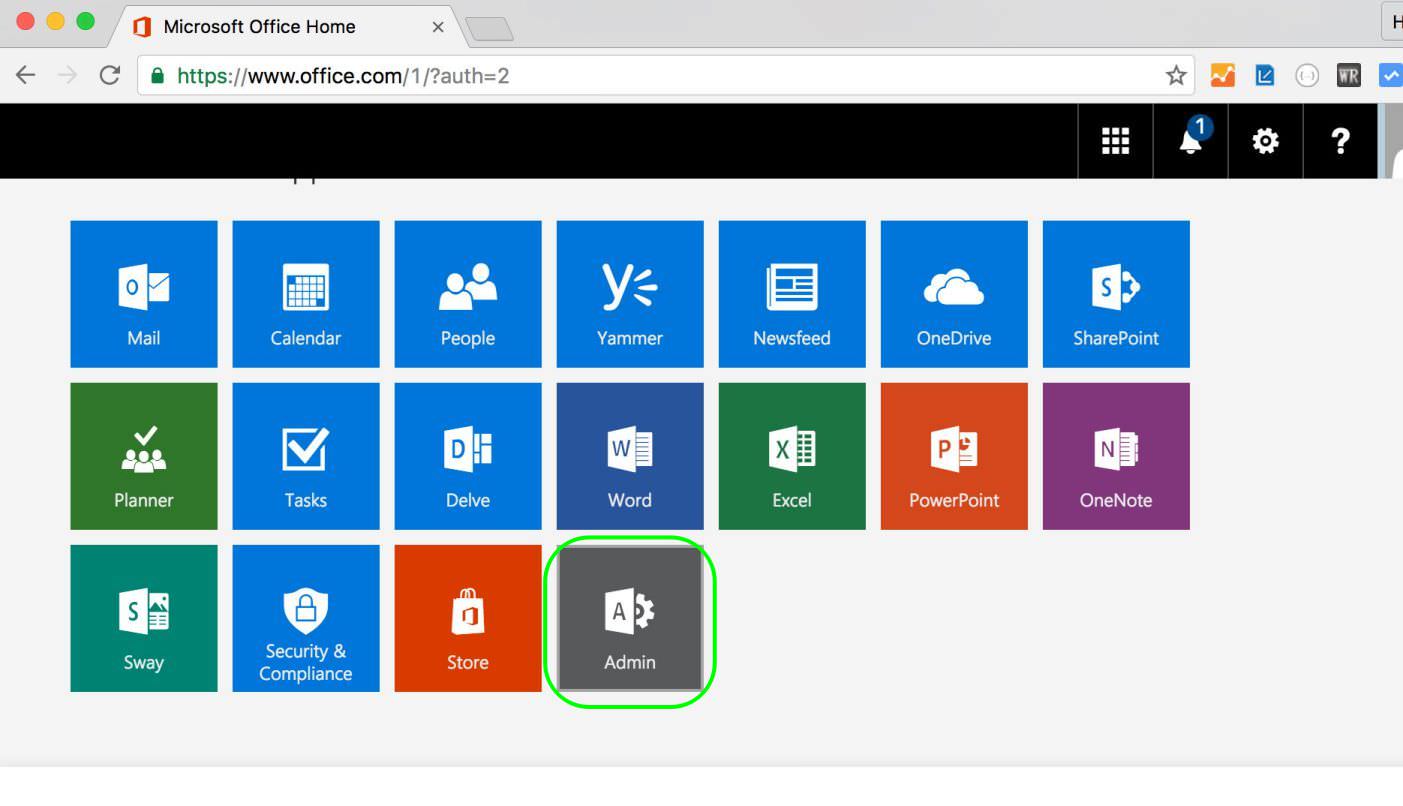Open the OneNote tile
The image size is (1403, 806).
(1115, 456)
